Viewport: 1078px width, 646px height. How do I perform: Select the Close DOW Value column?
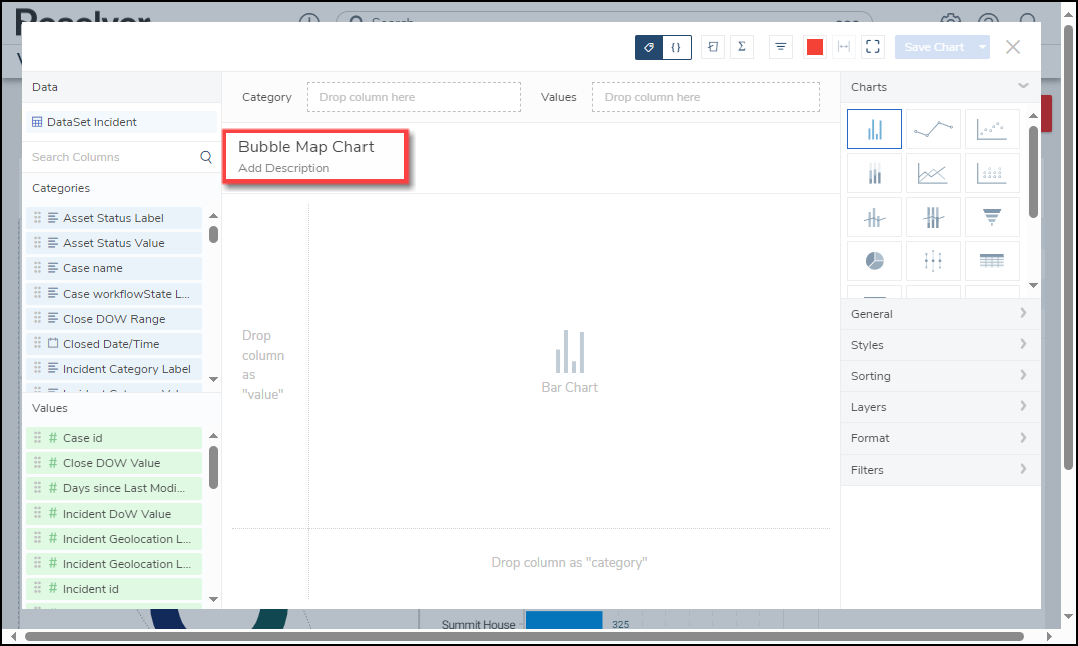(114, 463)
